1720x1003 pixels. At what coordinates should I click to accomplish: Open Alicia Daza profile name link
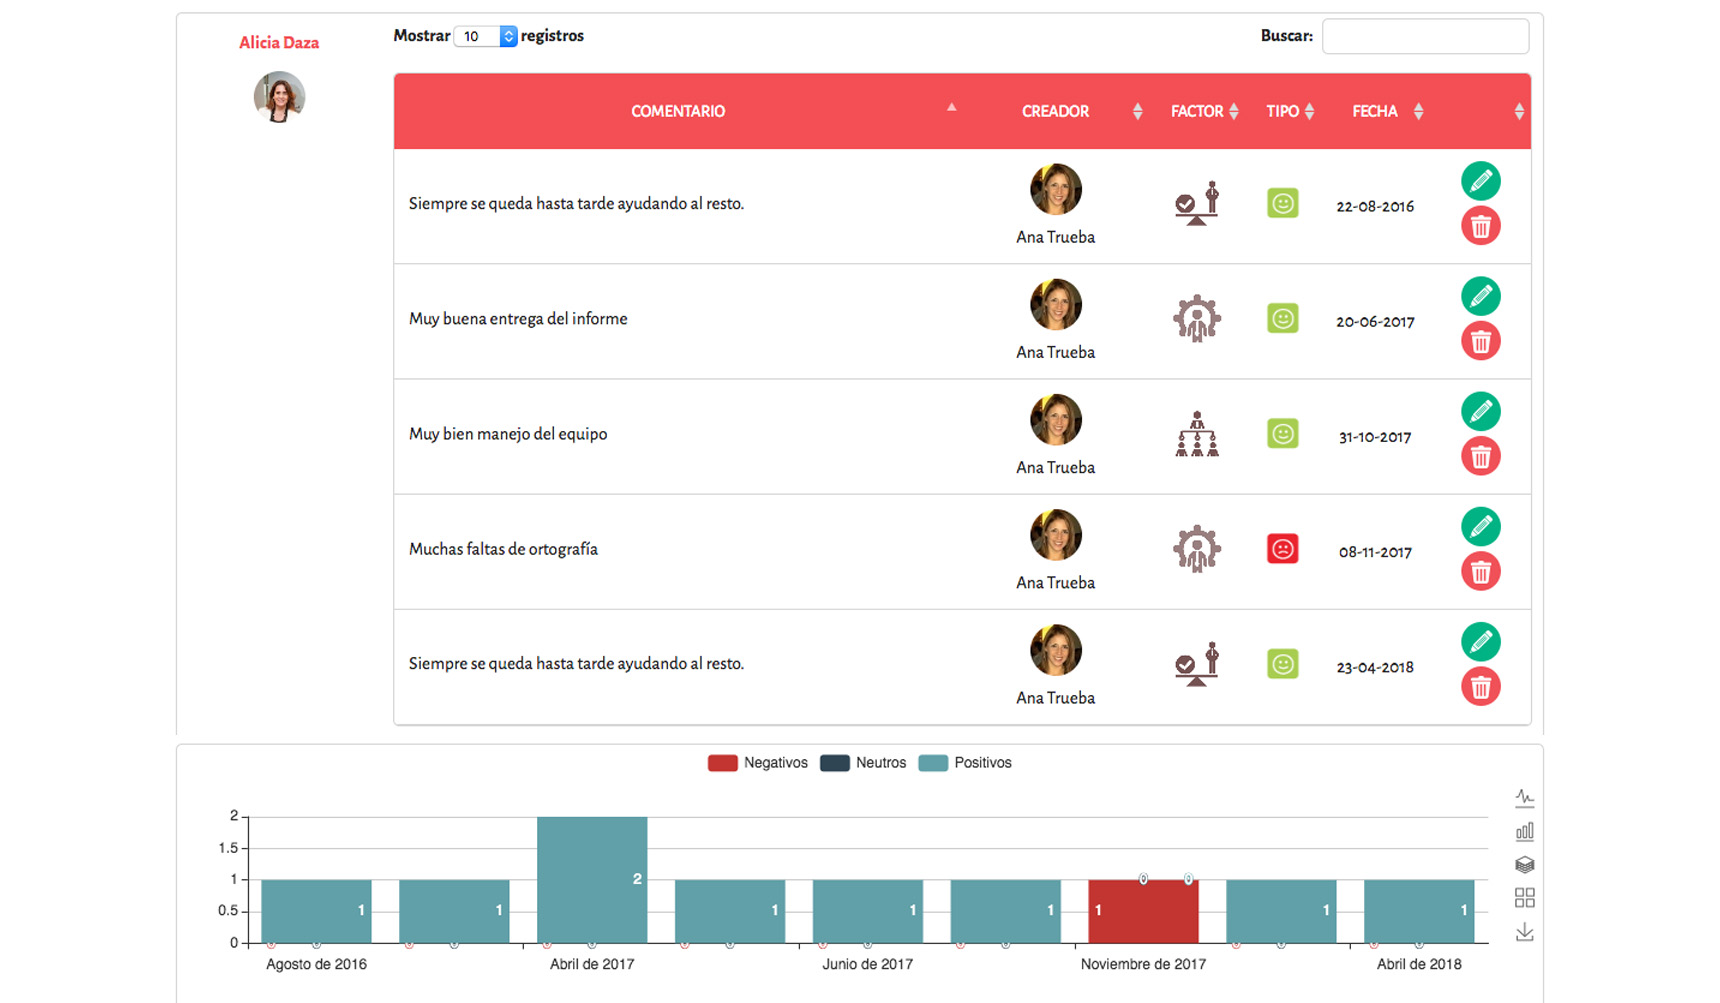point(279,43)
